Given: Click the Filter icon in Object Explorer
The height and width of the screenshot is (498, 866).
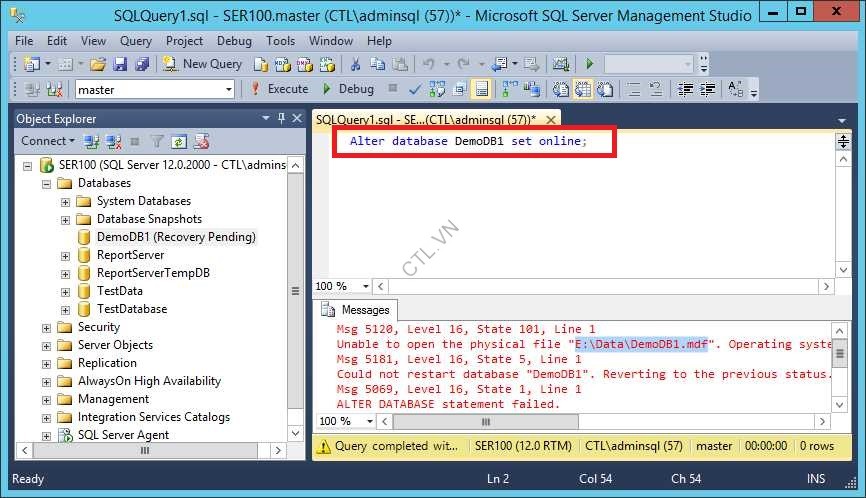Looking at the screenshot, I should pyautogui.click(x=157, y=141).
